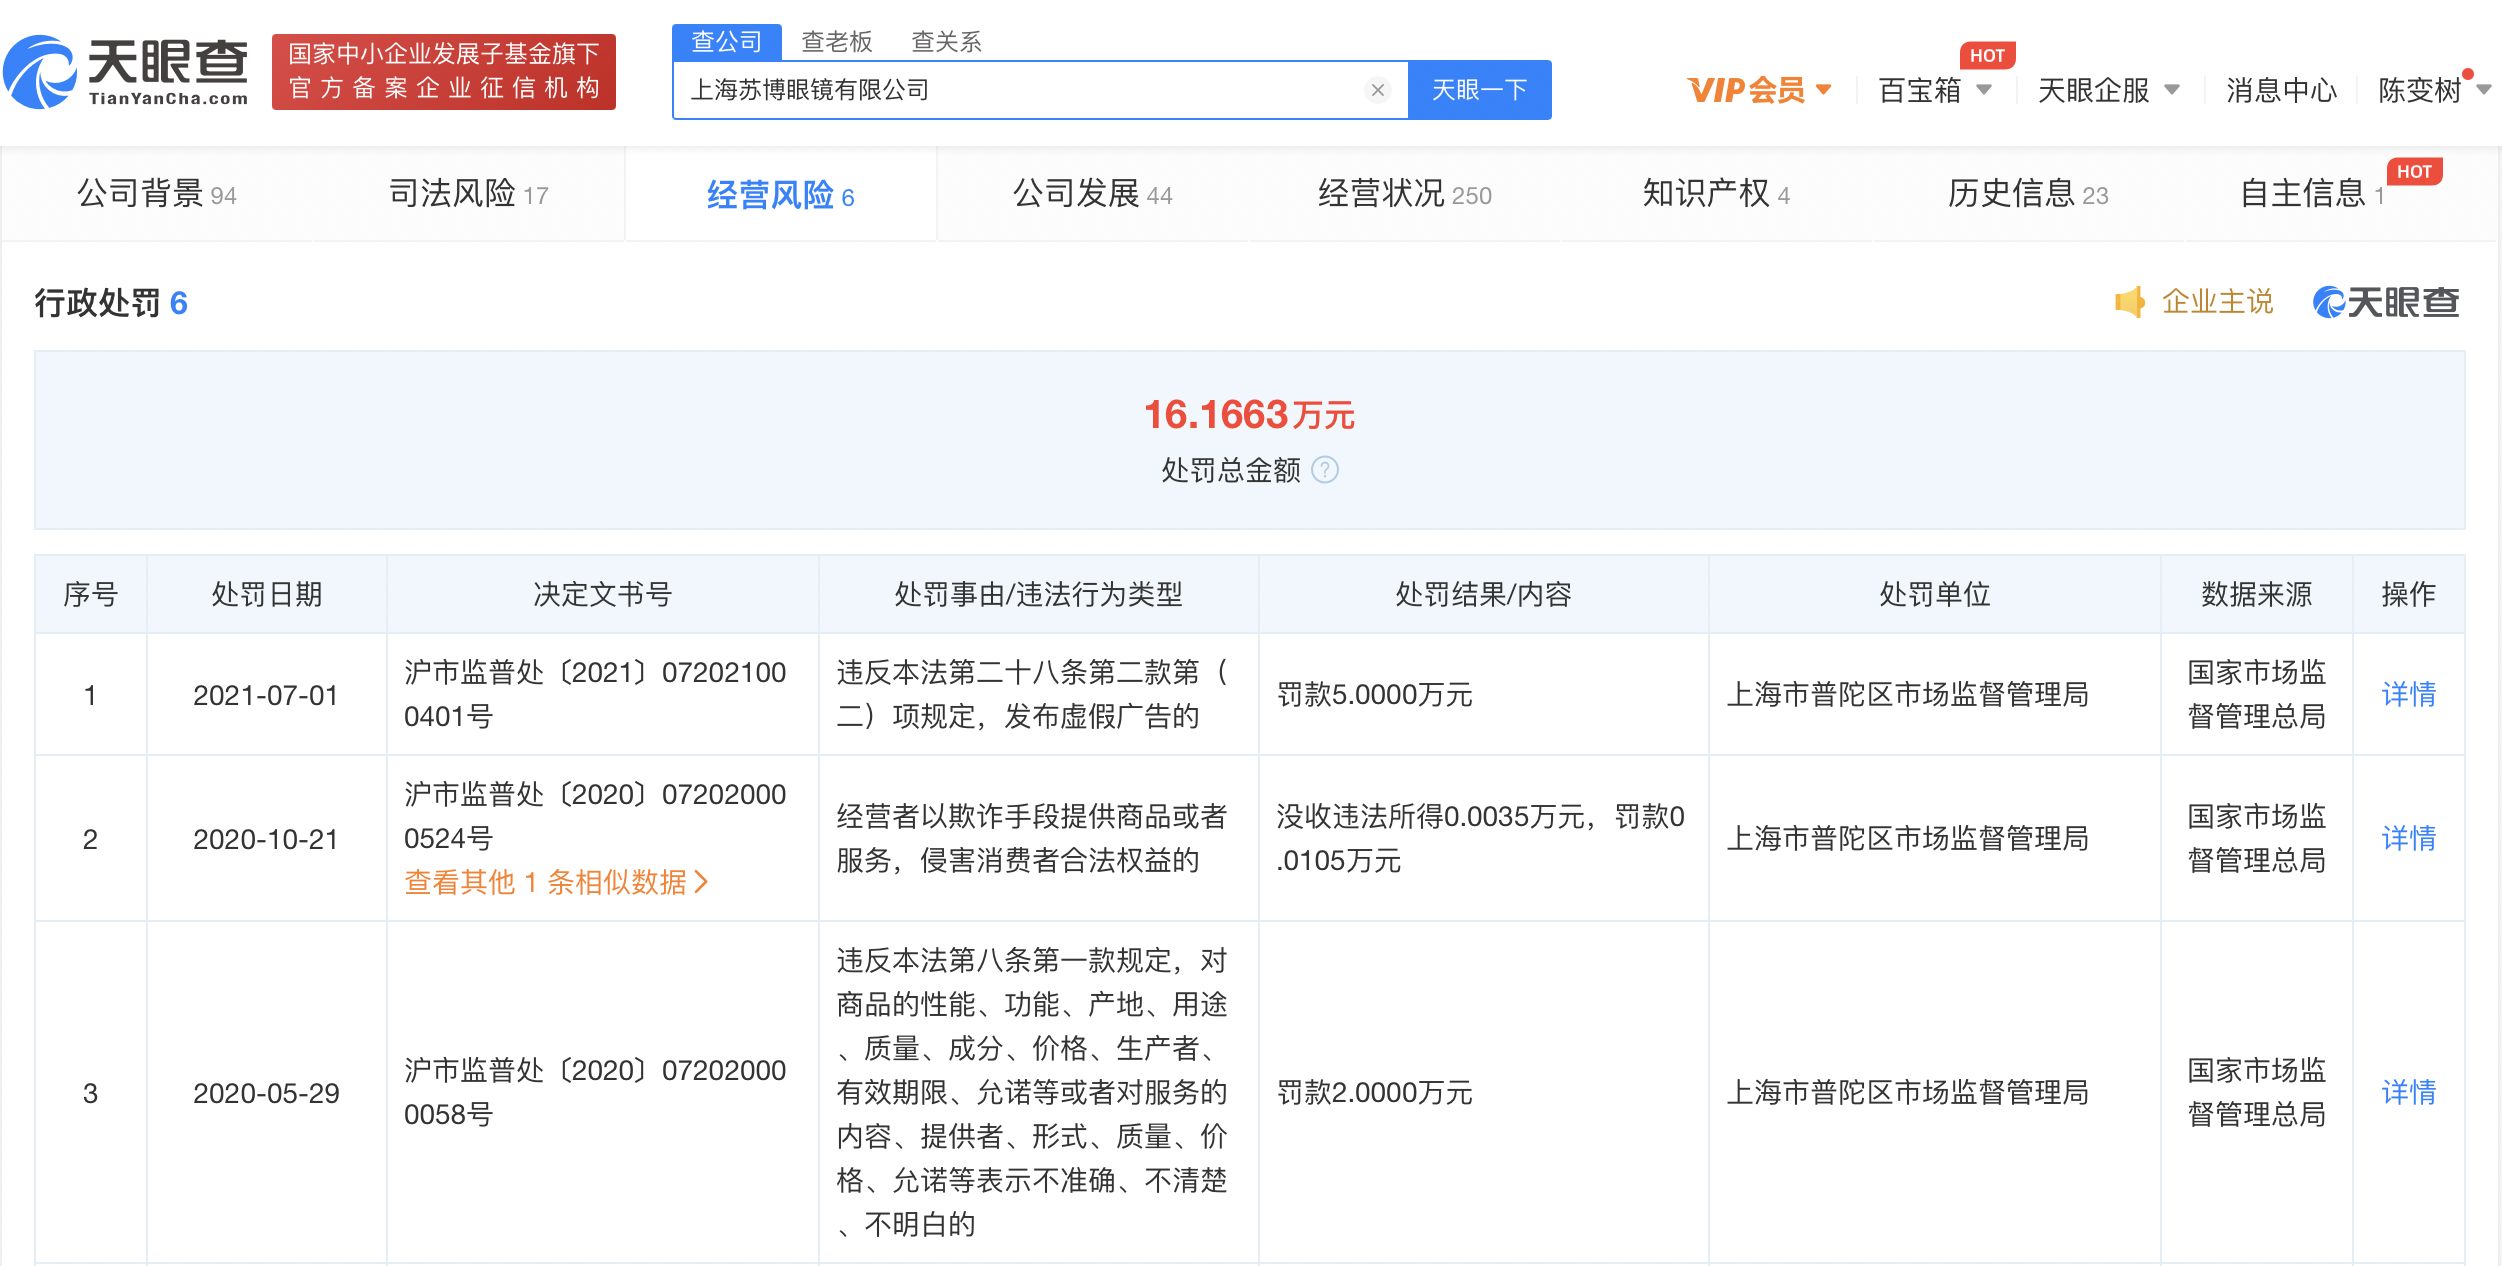Switch to 查关系 search tab
Image resolution: width=2502 pixels, height=1266 pixels.
coord(946,41)
